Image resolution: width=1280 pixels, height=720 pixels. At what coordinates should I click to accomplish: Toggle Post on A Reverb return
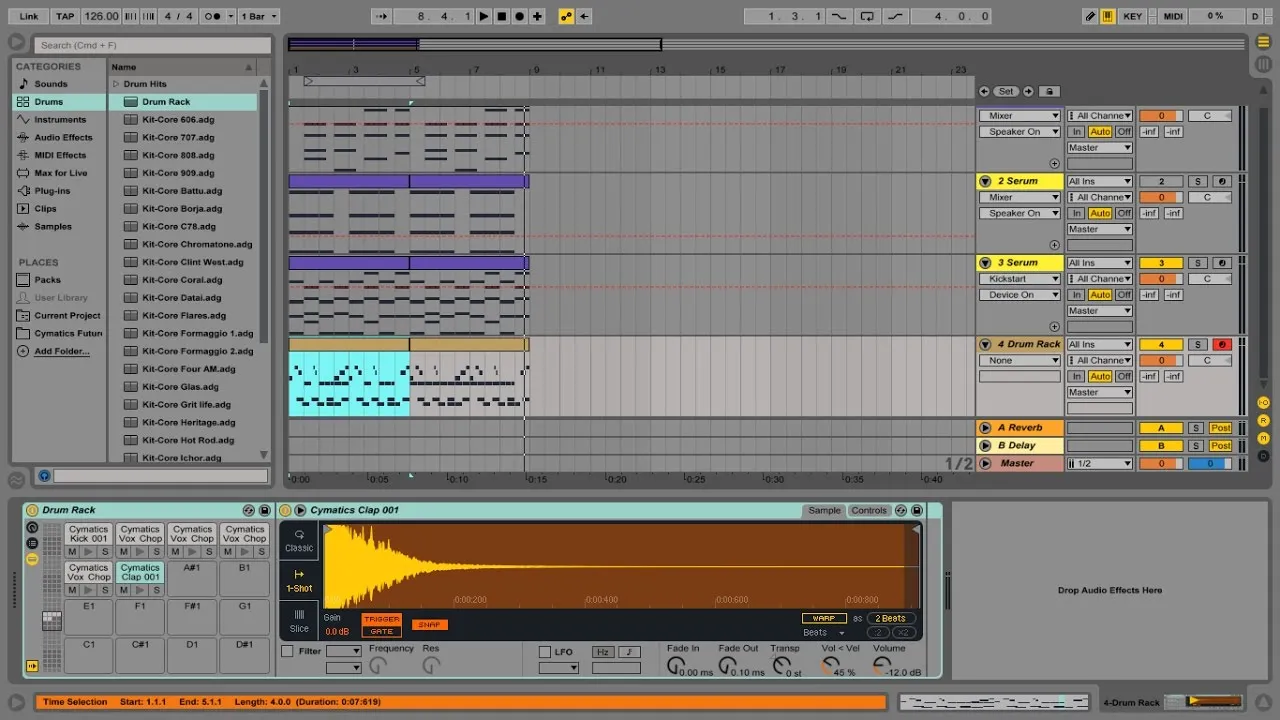coord(1221,428)
